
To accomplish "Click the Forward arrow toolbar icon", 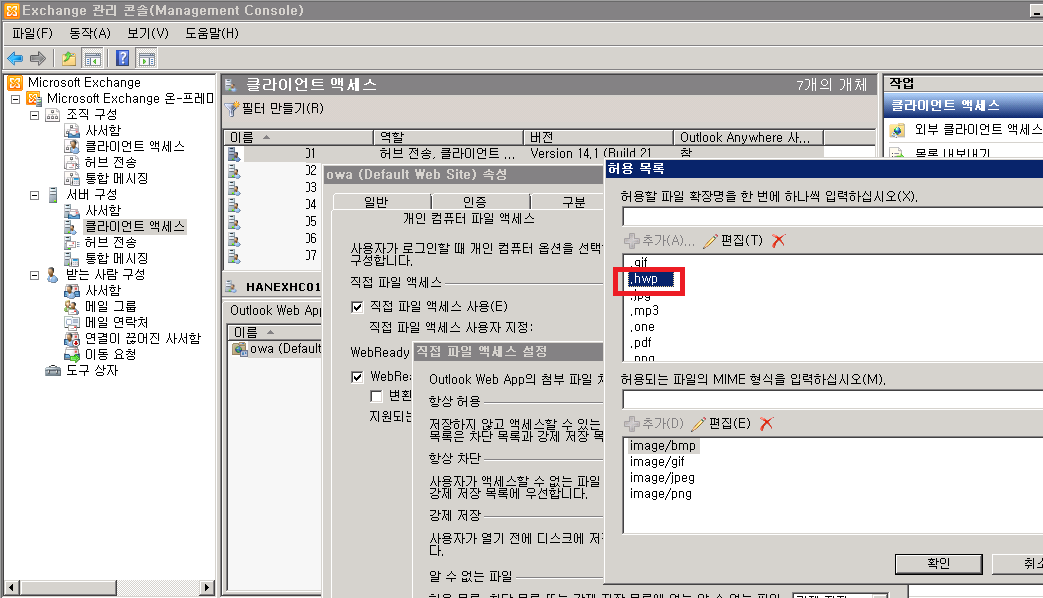I will click(x=38, y=59).
